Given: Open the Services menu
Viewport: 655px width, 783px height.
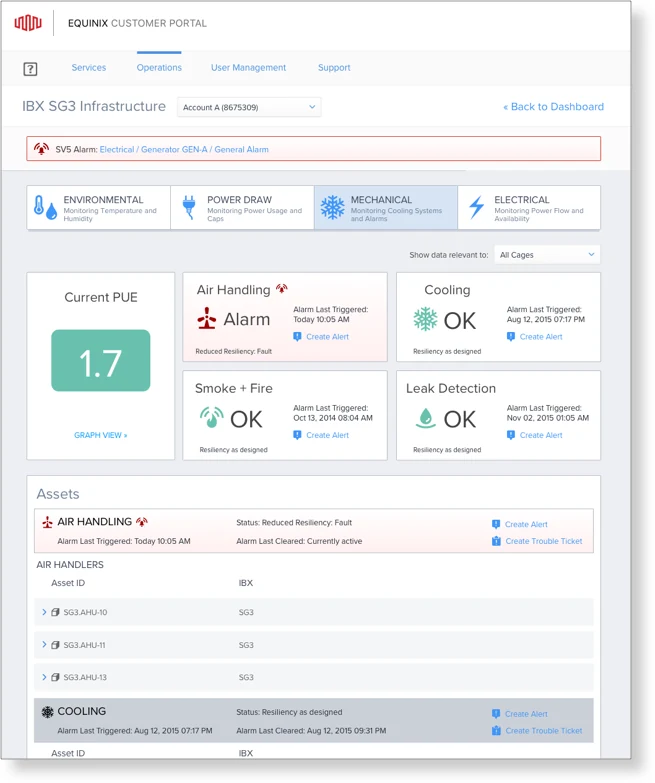Looking at the screenshot, I should click(89, 67).
